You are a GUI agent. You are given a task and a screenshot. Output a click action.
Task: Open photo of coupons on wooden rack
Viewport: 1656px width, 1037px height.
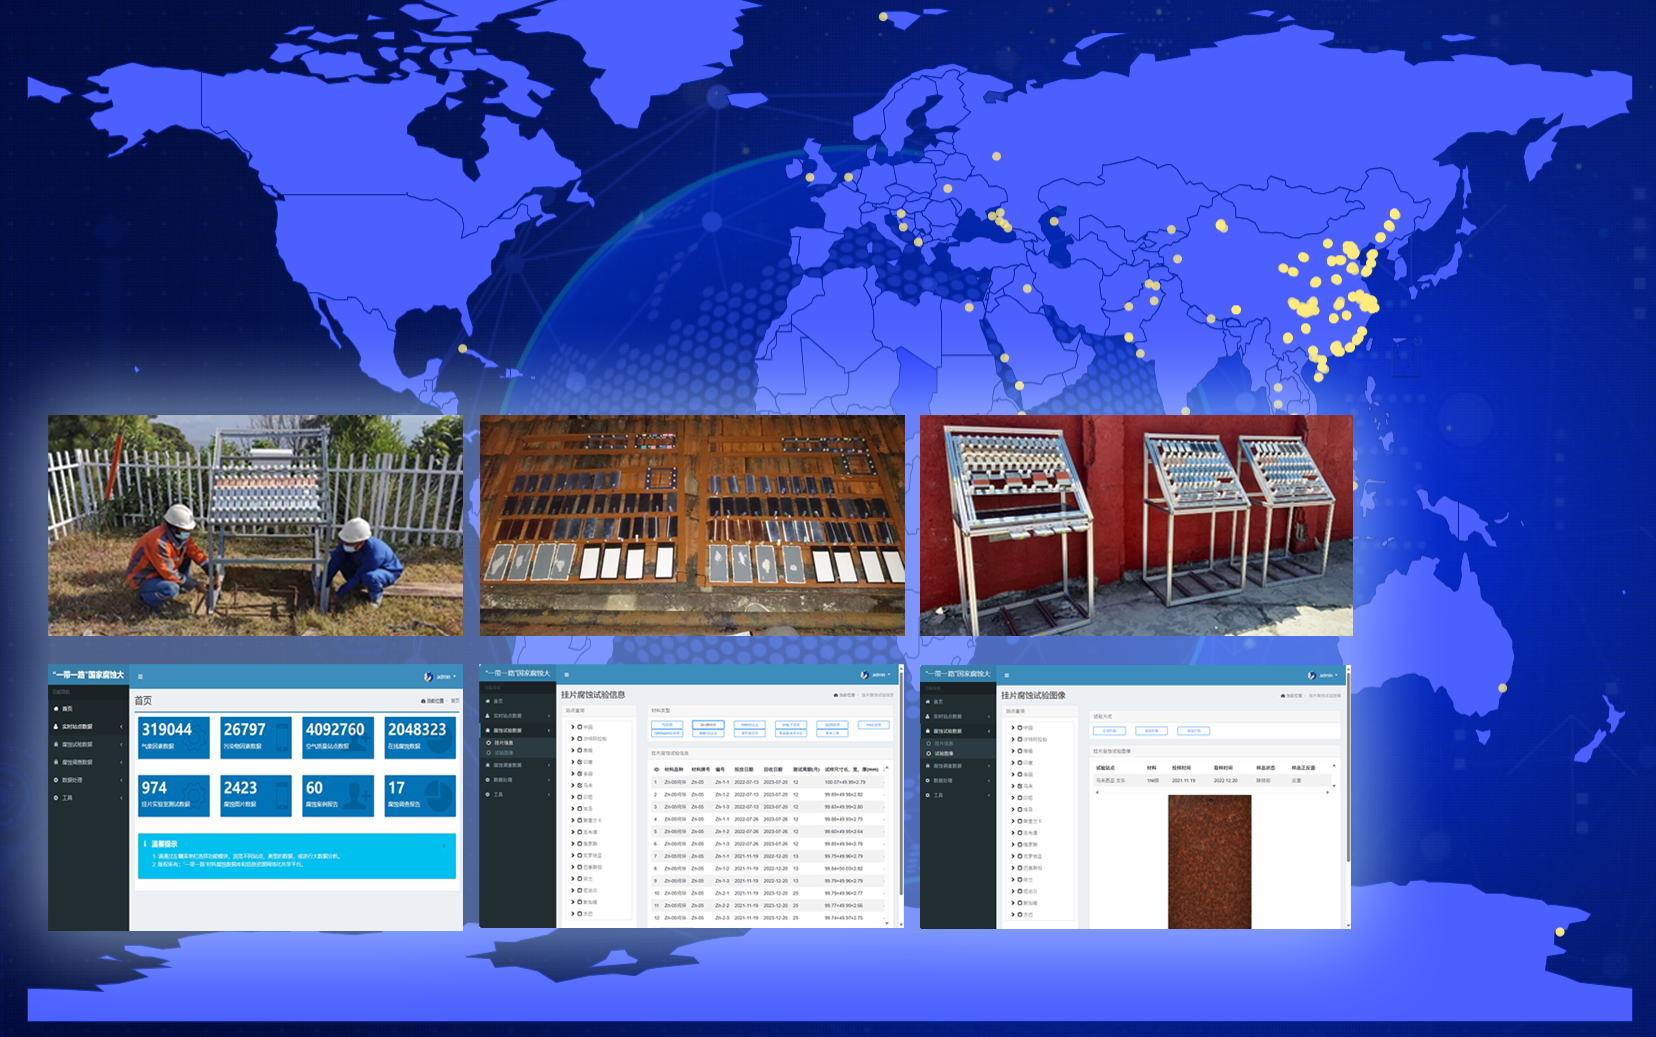[x=692, y=525]
